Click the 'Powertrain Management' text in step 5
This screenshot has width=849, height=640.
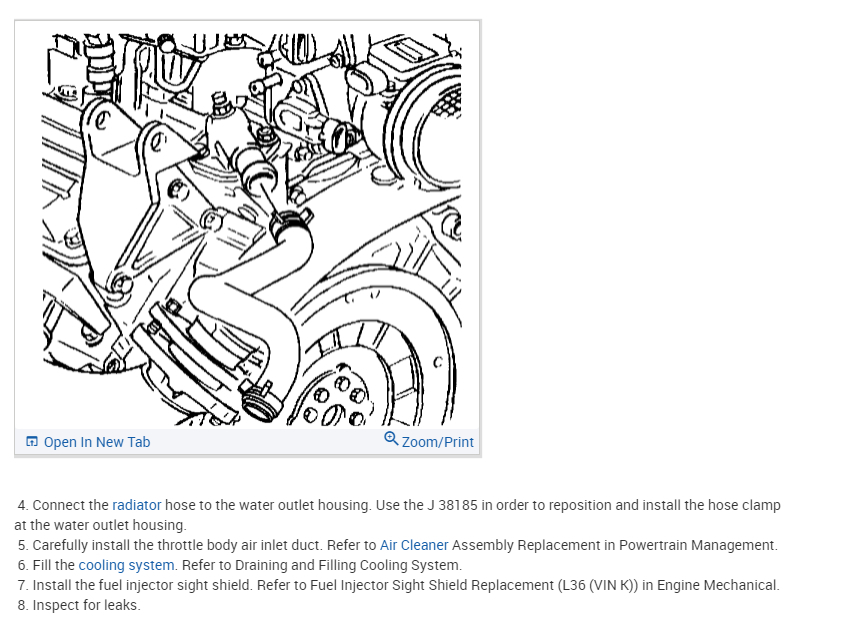click(x=697, y=545)
